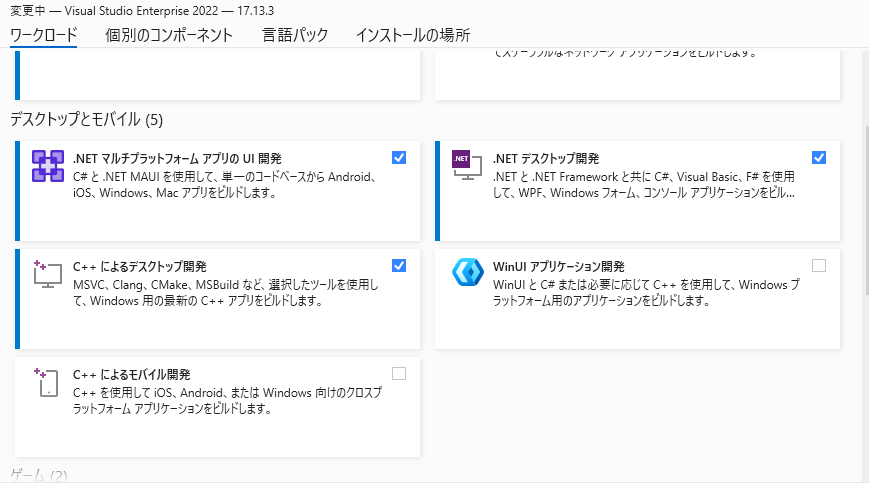Click the .NET MAUI workload description text

coord(225,185)
